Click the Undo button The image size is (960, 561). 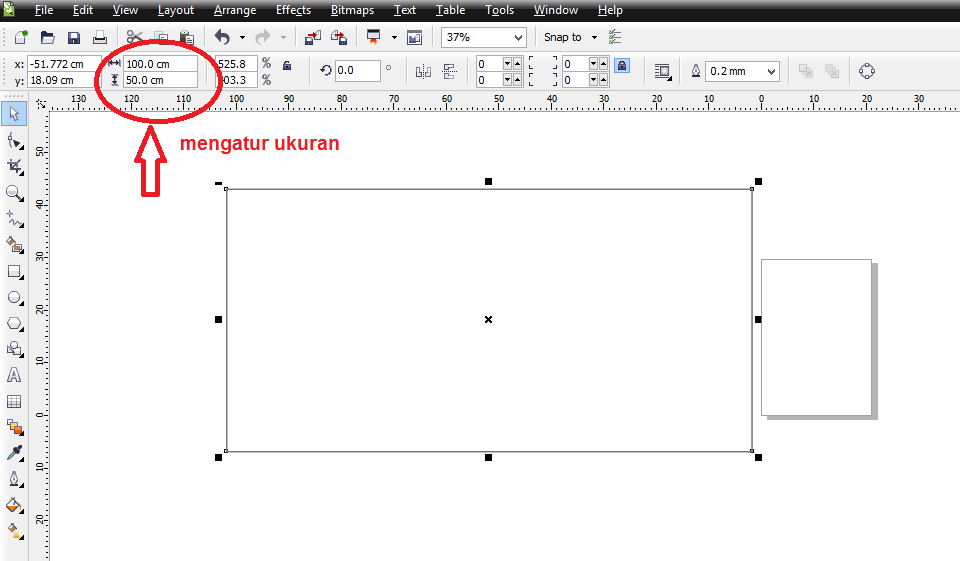(222, 38)
